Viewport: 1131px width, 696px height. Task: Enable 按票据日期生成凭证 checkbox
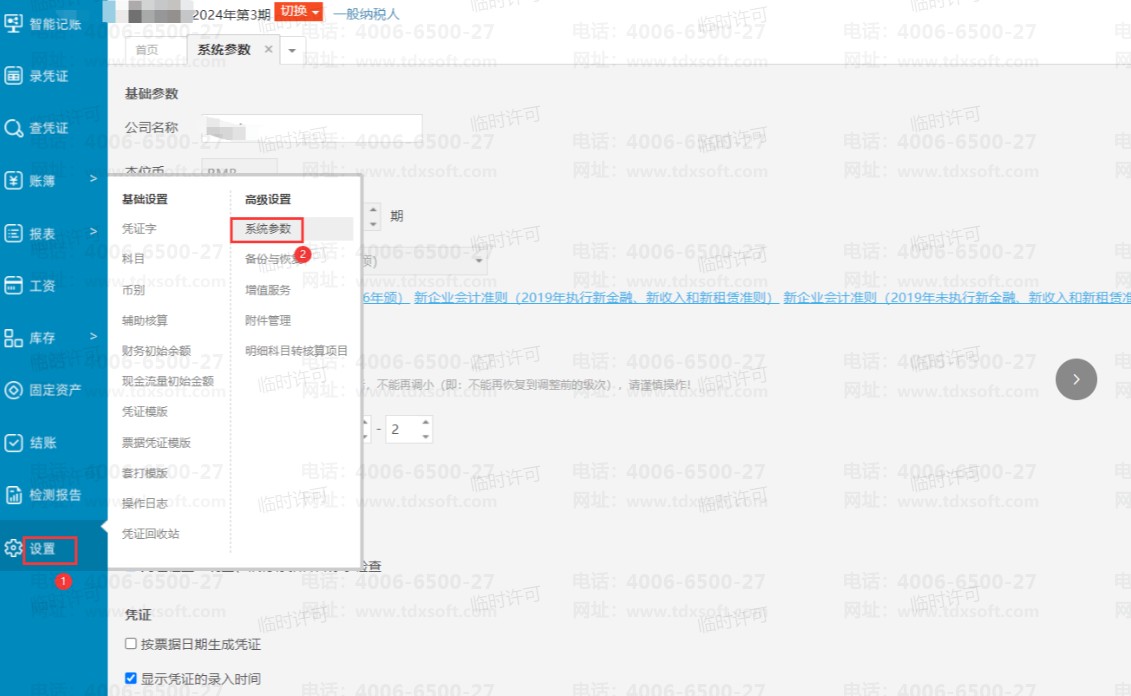131,644
